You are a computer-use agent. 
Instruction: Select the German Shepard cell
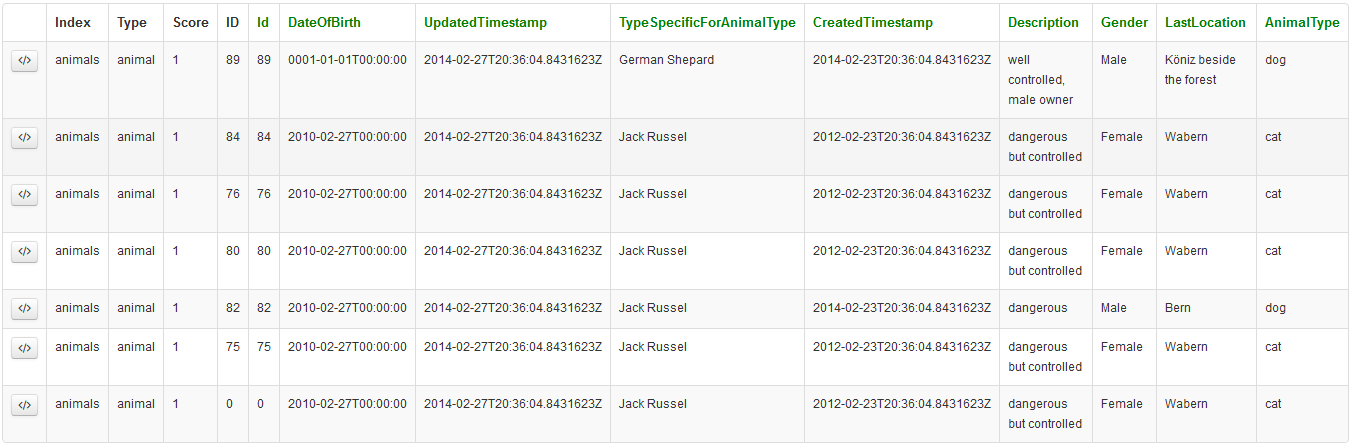point(666,60)
